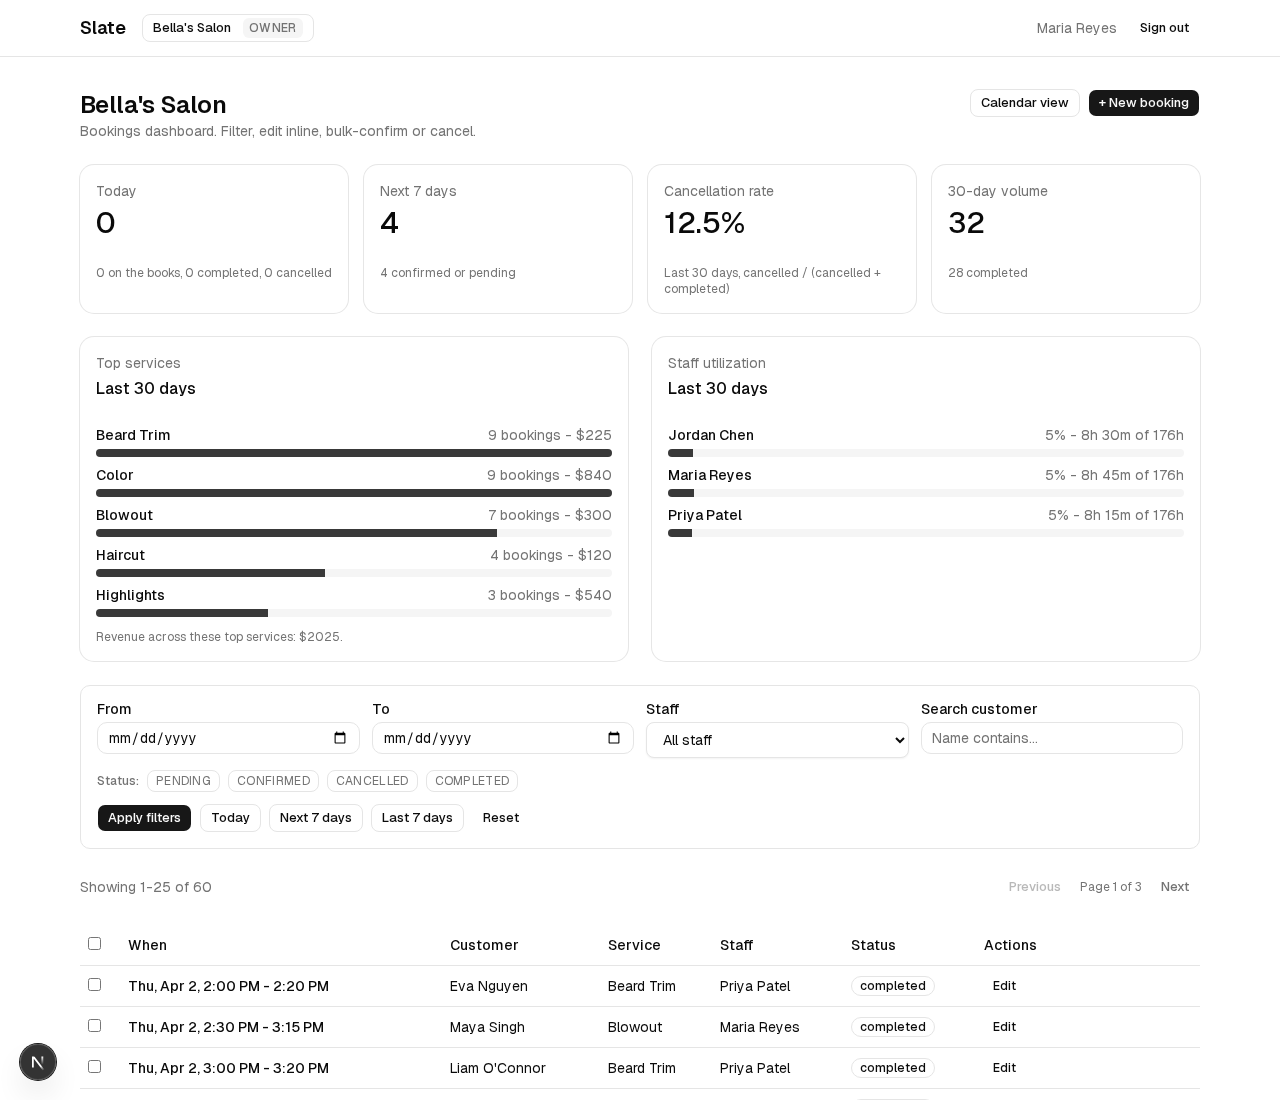
Task: Select the Next 7 days quick filter
Action: [316, 818]
